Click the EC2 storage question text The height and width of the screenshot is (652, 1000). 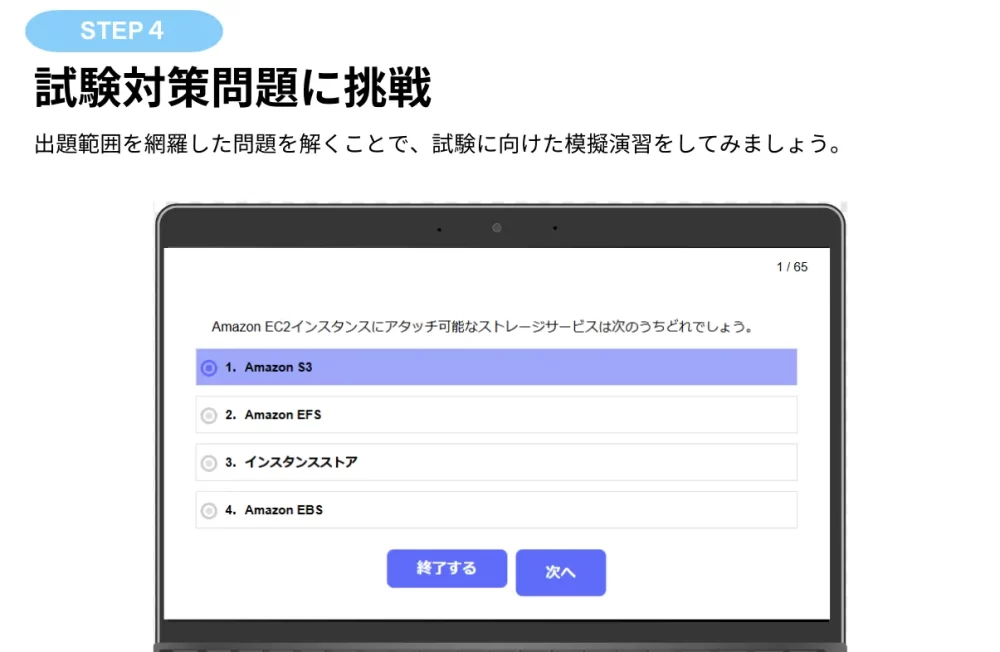pyautogui.click(x=482, y=327)
